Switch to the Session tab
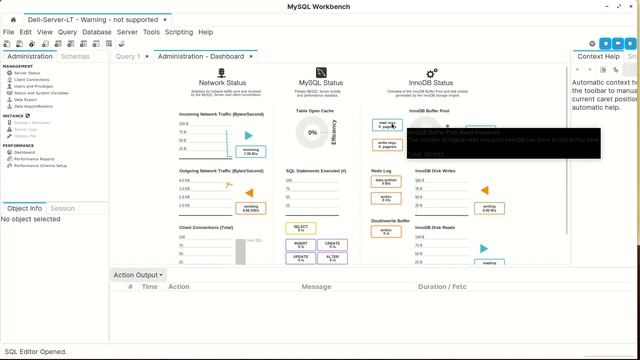The width and height of the screenshot is (640, 360). tap(62, 208)
